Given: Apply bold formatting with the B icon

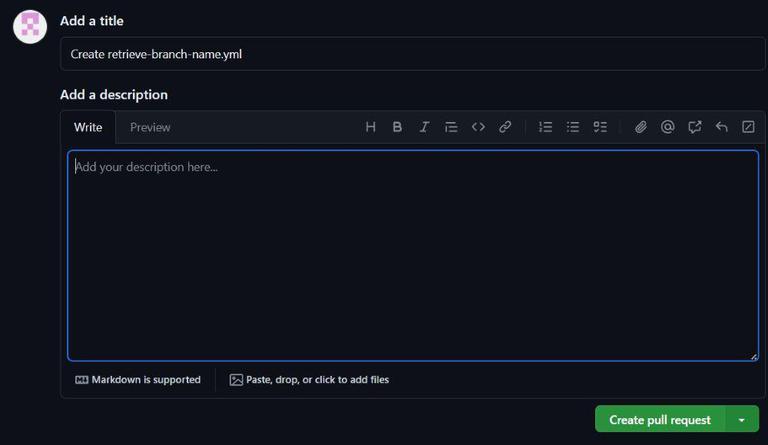Looking at the screenshot, I should pos(397,127).
